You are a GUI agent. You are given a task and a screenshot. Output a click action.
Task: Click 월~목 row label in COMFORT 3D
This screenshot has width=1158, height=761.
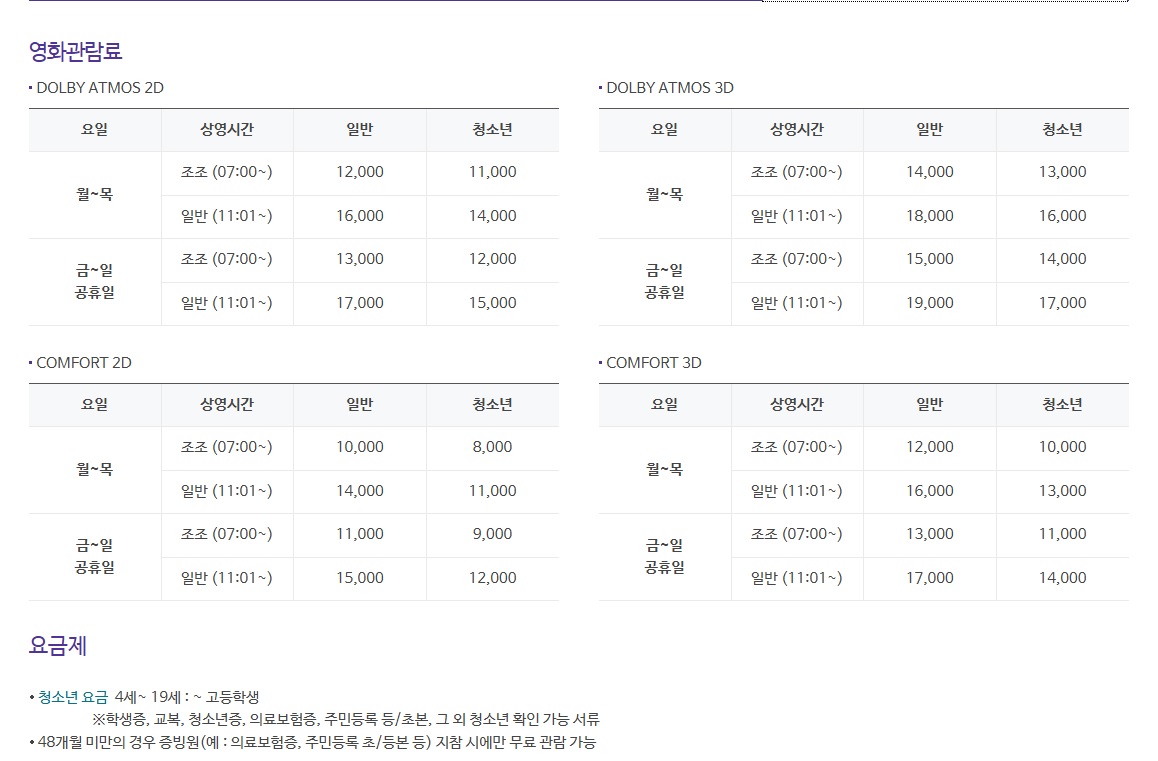(665, 469)
